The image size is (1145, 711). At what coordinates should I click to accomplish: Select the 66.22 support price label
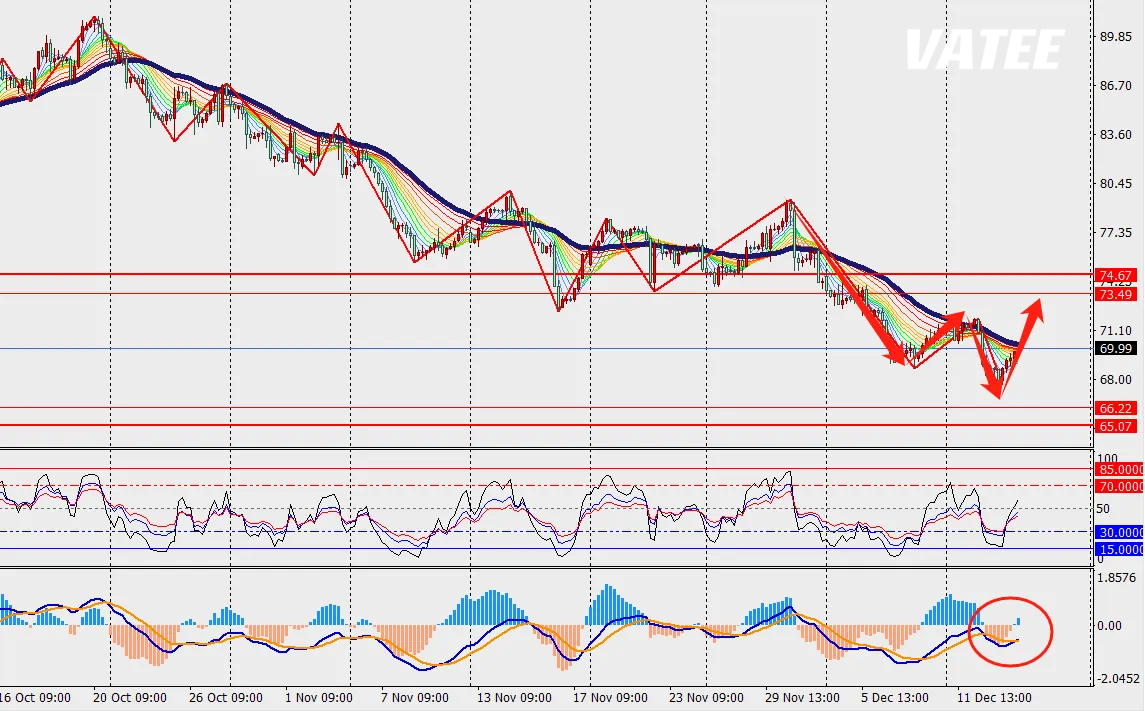1115,408
